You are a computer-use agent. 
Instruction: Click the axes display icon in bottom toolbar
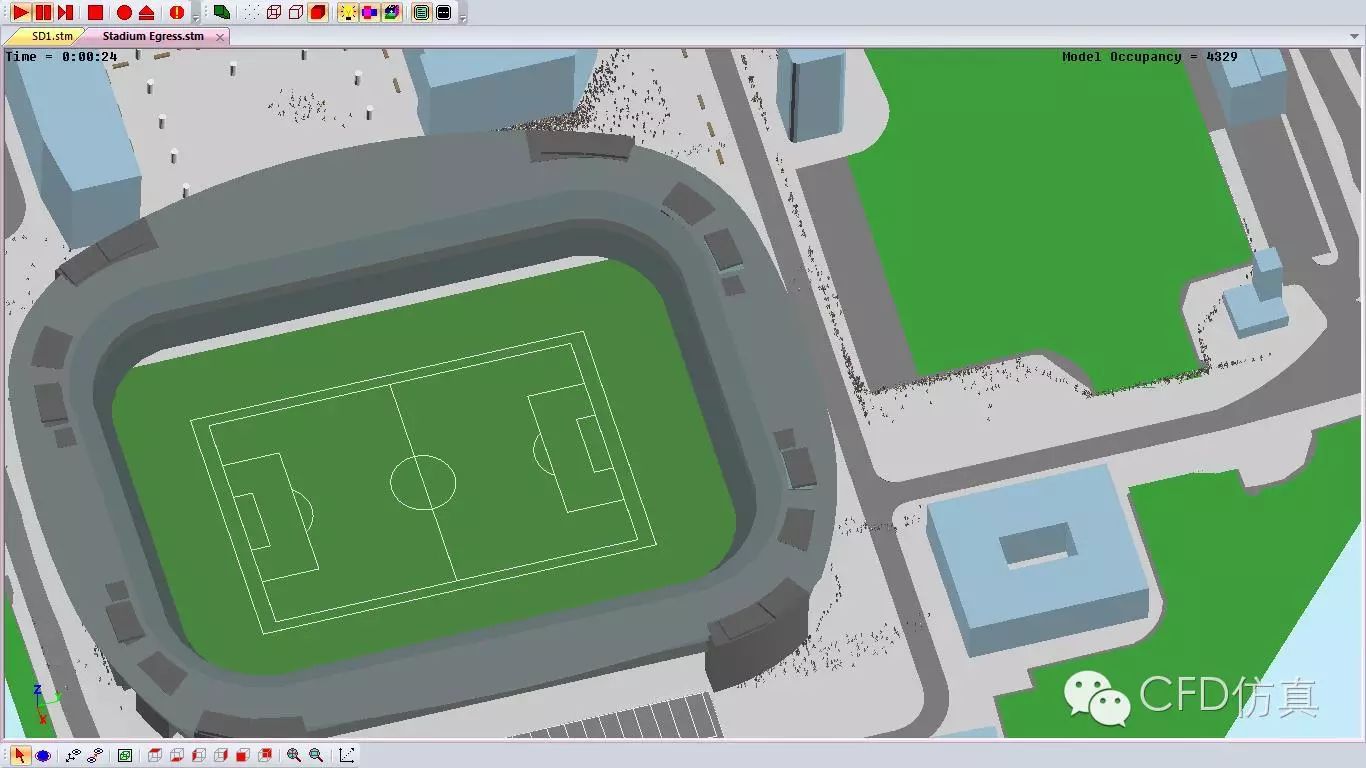[346, 755]
